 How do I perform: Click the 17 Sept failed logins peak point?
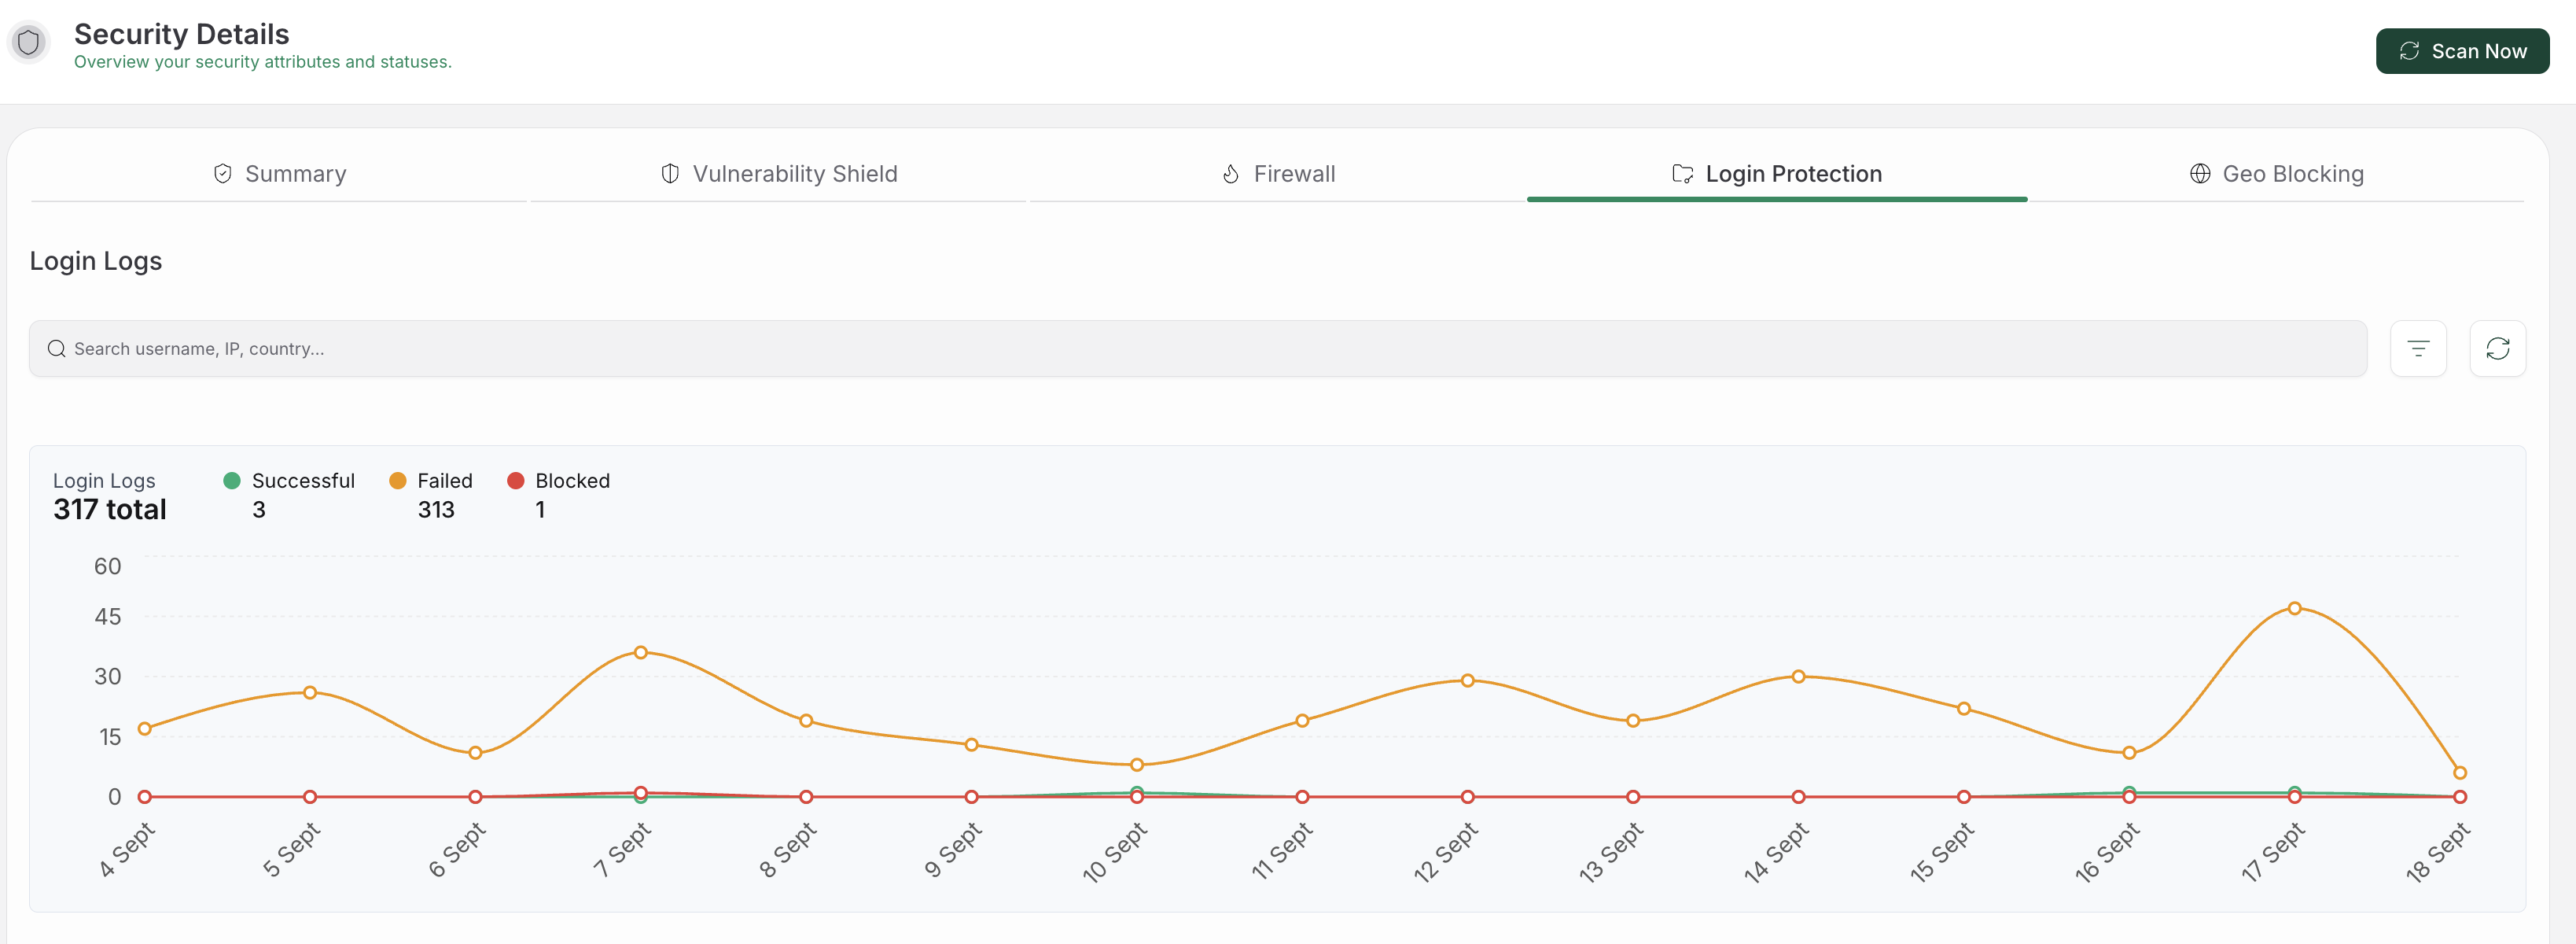(2294, 608)
